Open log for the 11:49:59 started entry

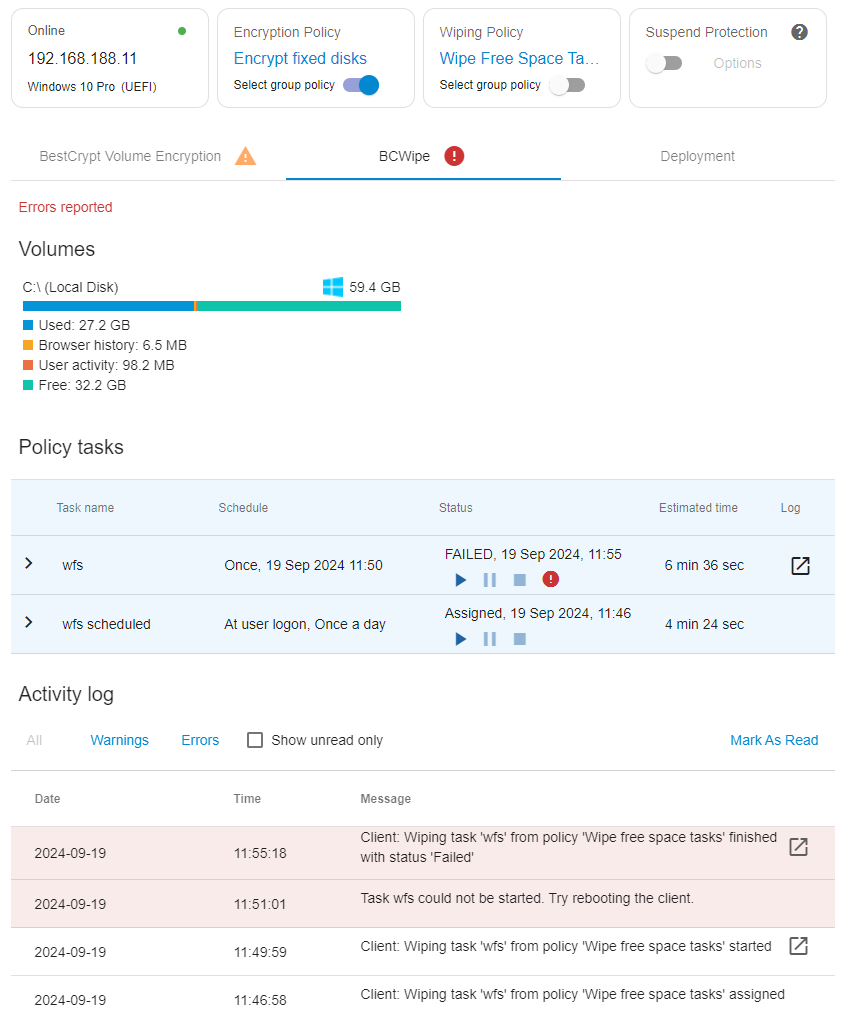pos(798,945)
